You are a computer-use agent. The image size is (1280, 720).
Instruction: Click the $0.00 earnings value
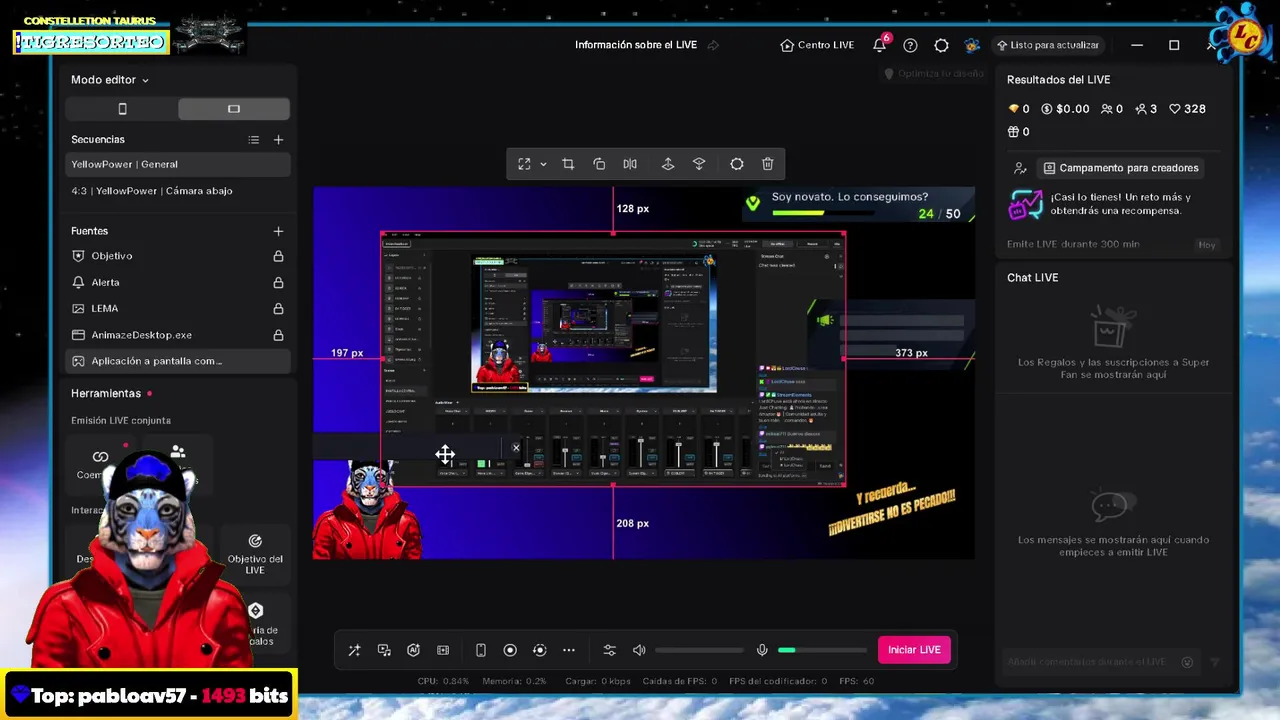point(1065,109)
